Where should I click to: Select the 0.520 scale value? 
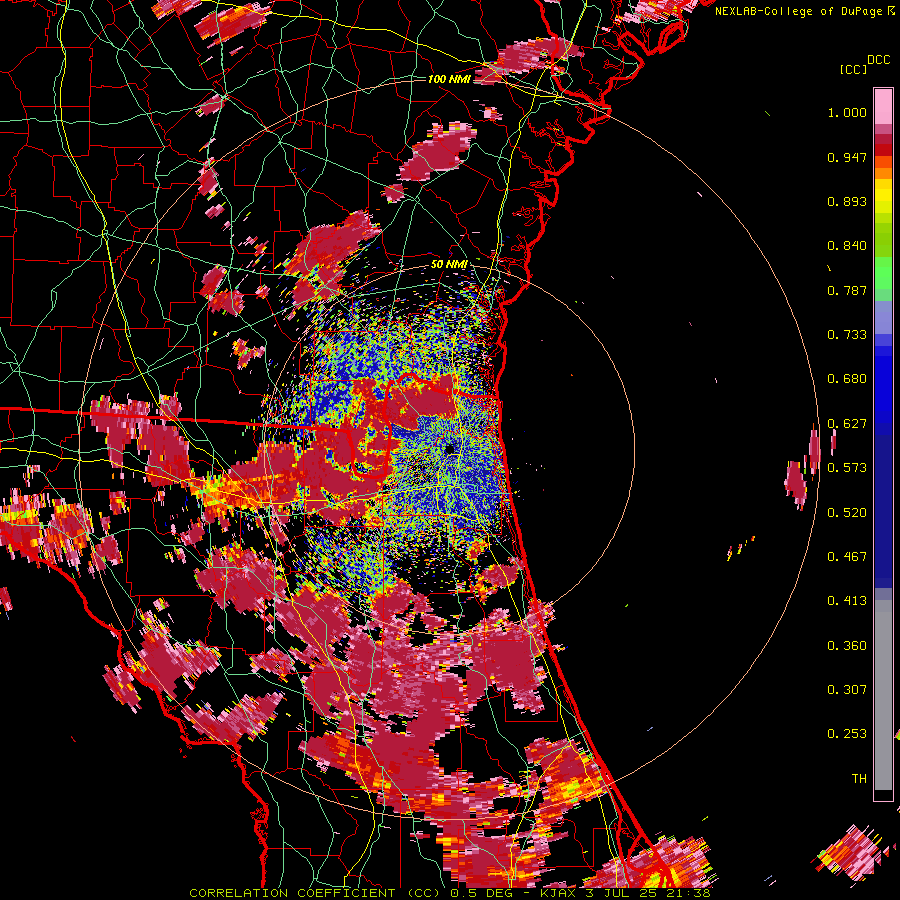(x=847, y=513)
